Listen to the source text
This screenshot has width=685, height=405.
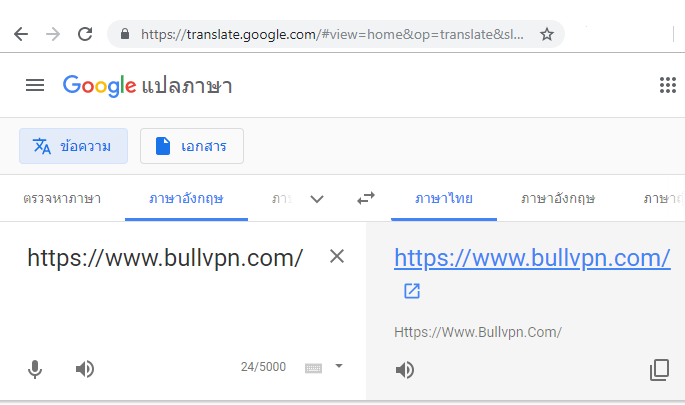(85, 369)
